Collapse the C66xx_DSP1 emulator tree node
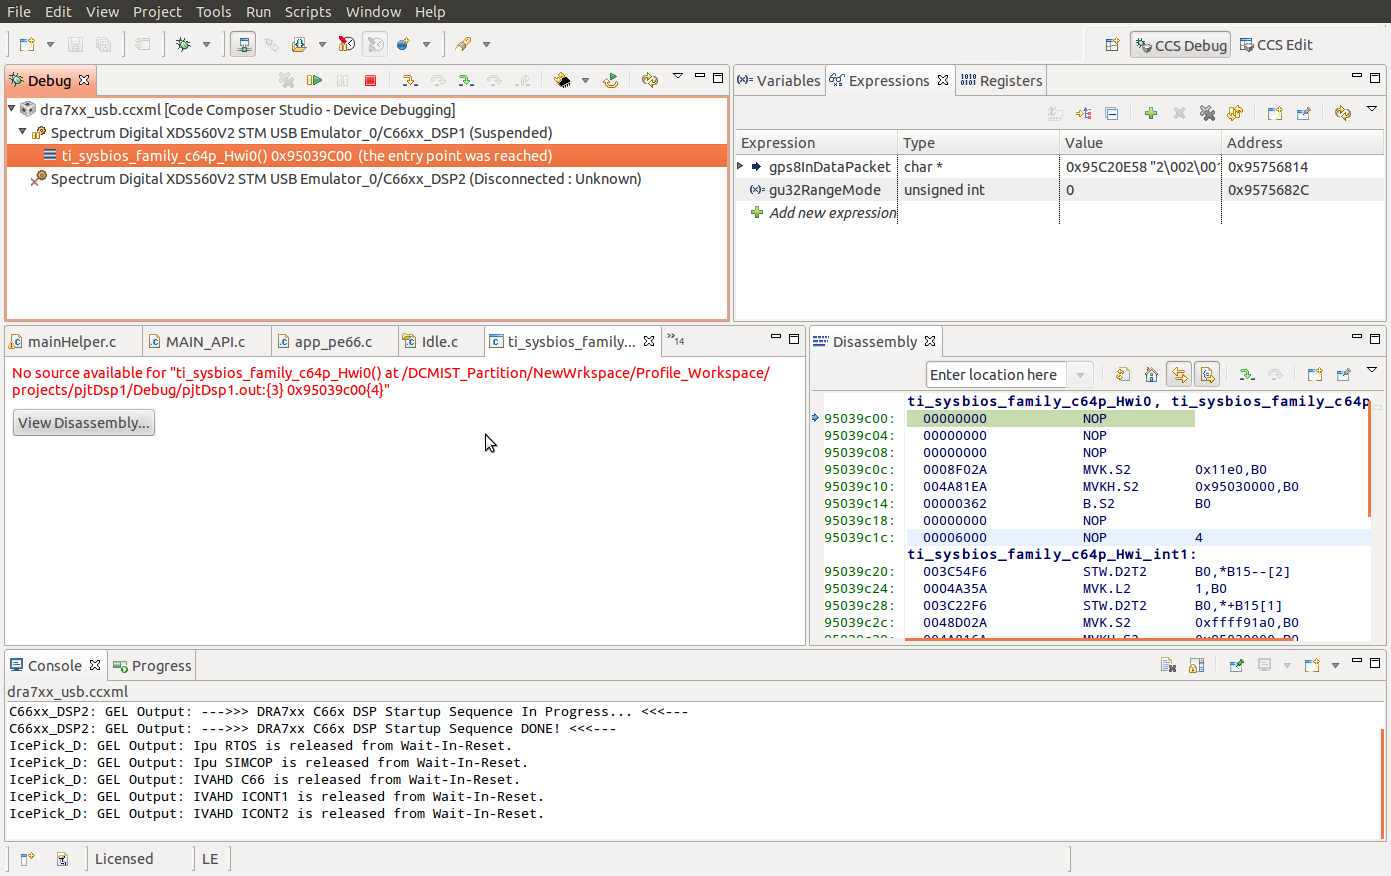This screenshot has height=876, width=1391. pyautogui.click(x=23, y=132)
